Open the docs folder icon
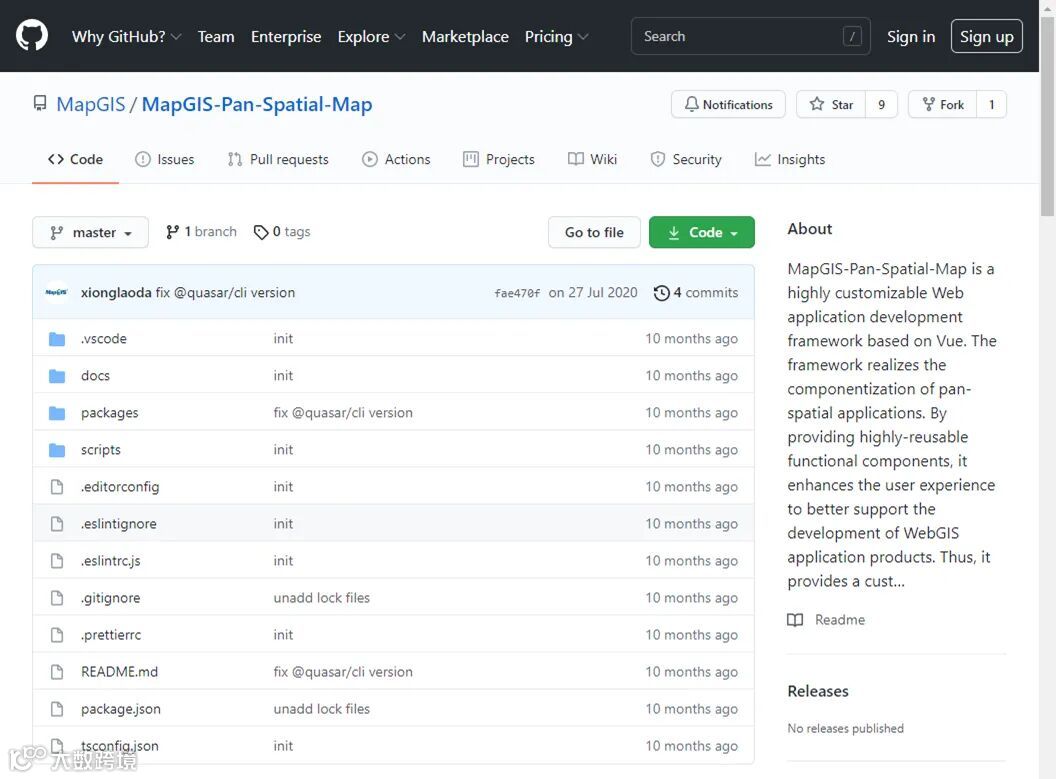The image size is (1056, 779). [x=57, y=376]
